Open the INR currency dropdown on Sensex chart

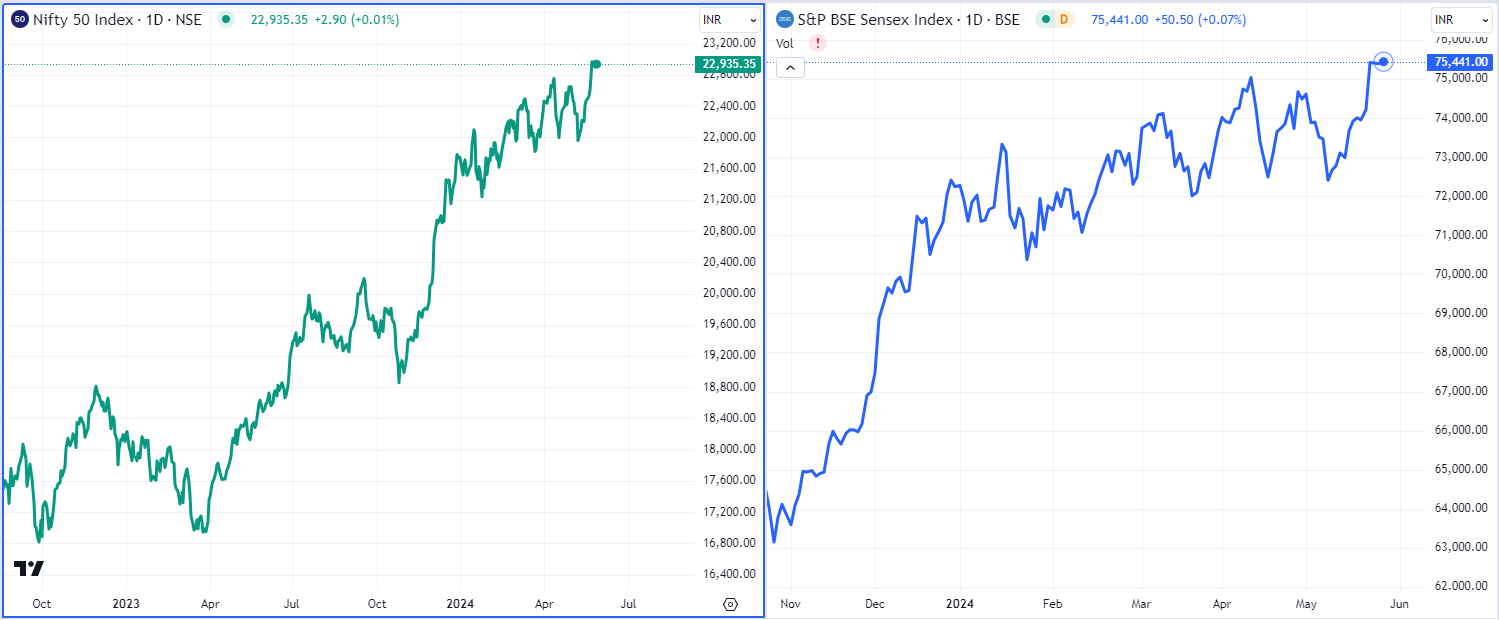click(x=1460, y=19)
